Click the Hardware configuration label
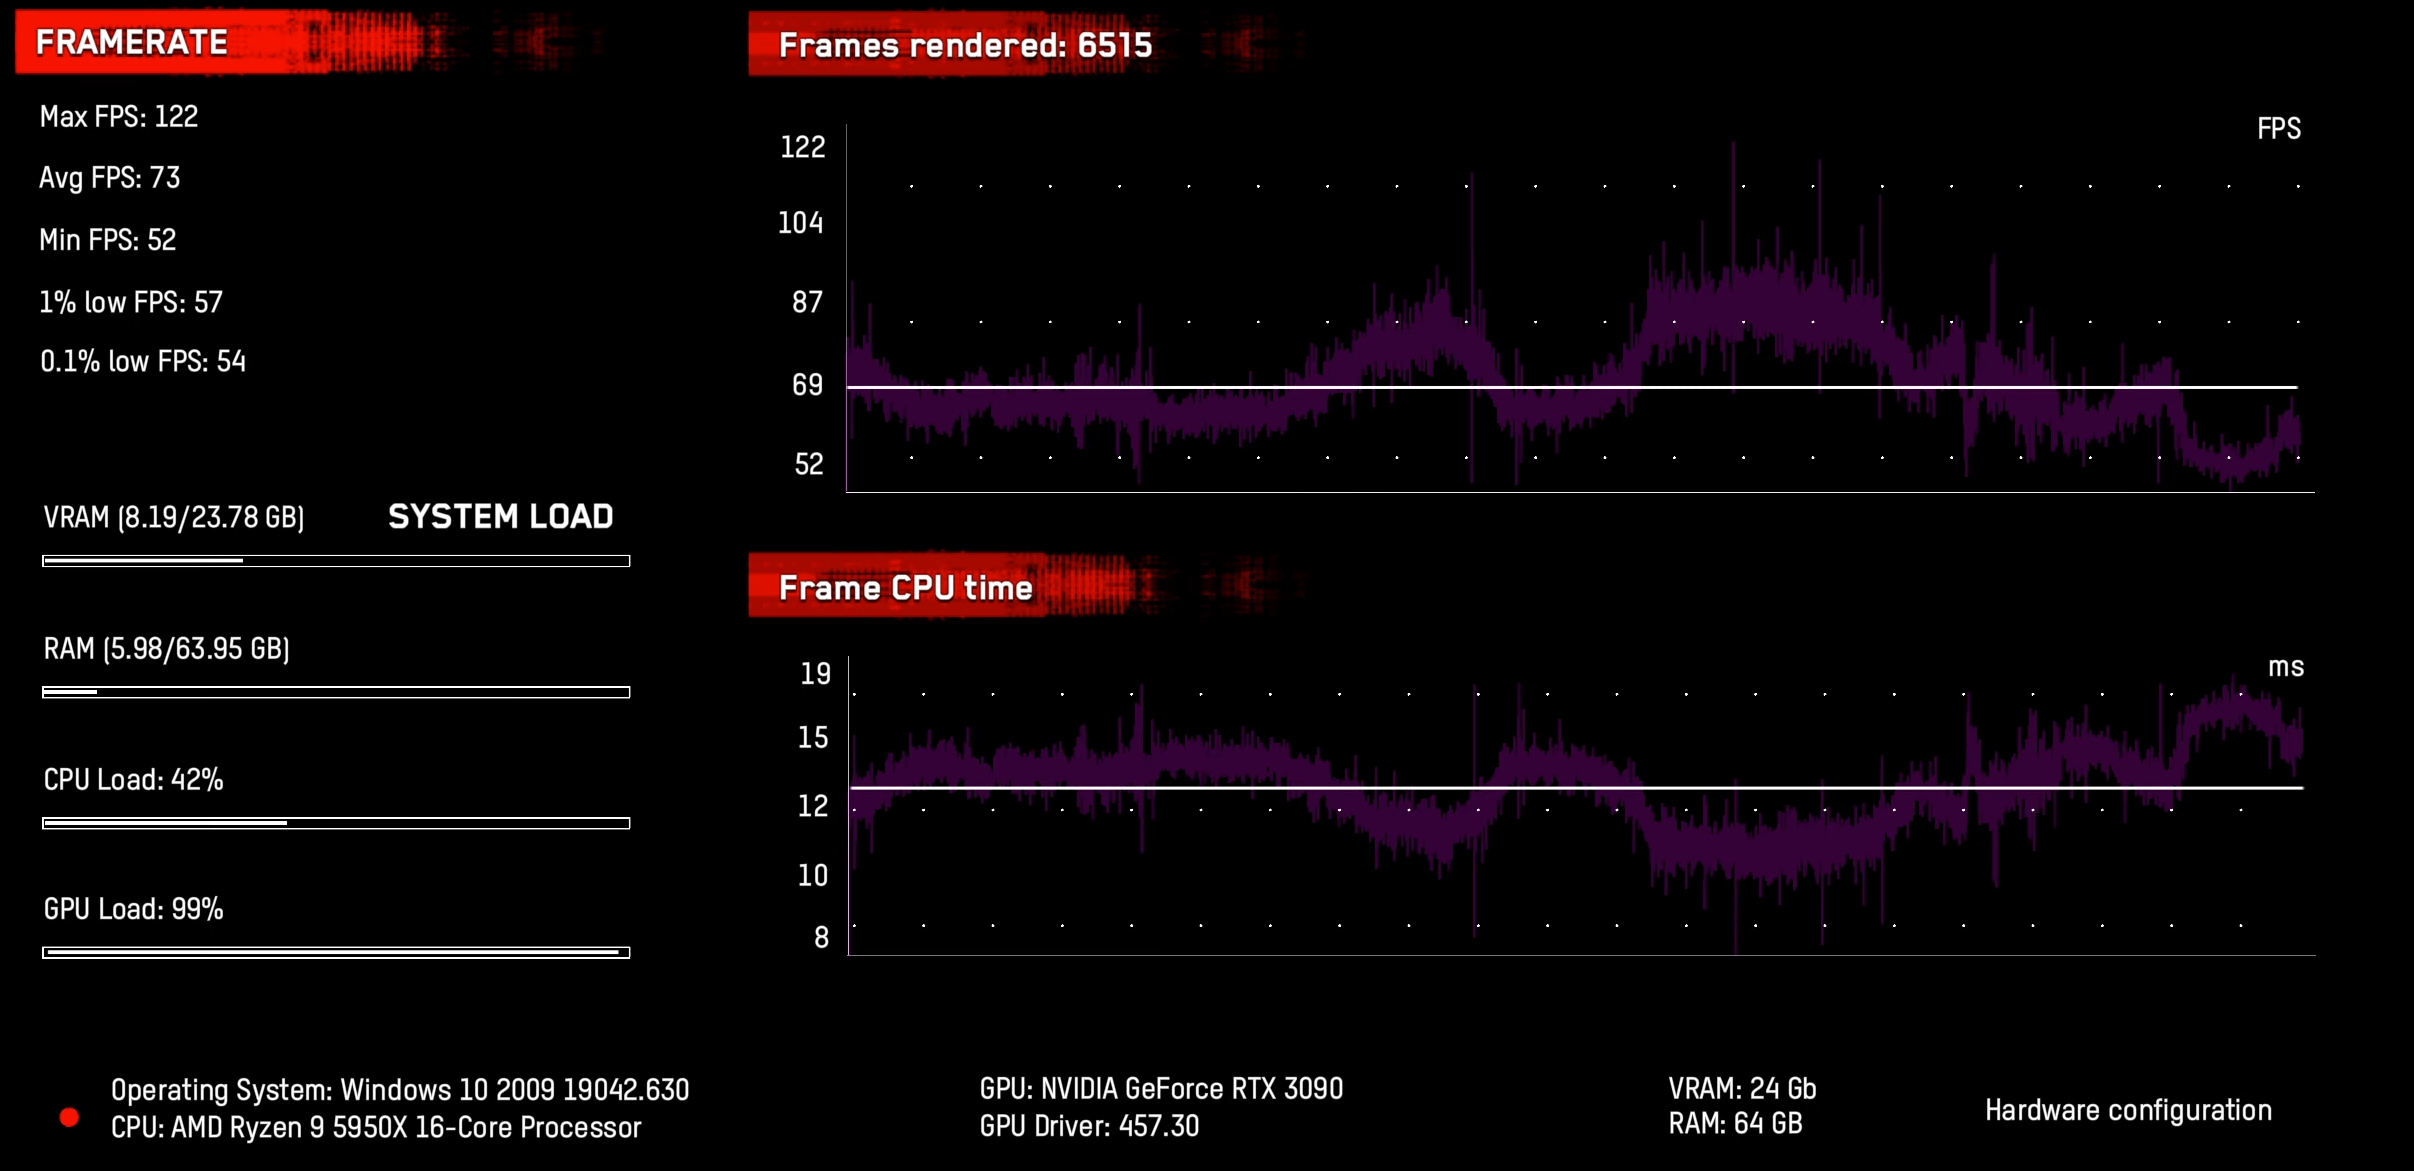Image resolution: width=2414 pixels, height=1171 pixels. coord(2127,1110)
